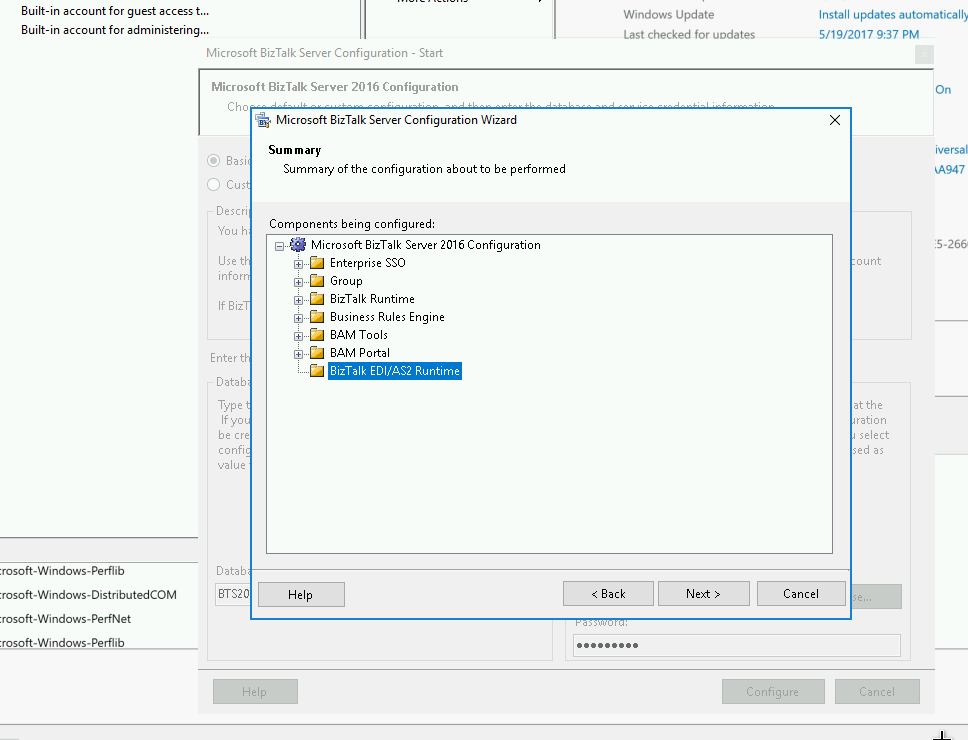
Task: Click the folder icon beside Enterprise SSO
Action: pos(317,263)
